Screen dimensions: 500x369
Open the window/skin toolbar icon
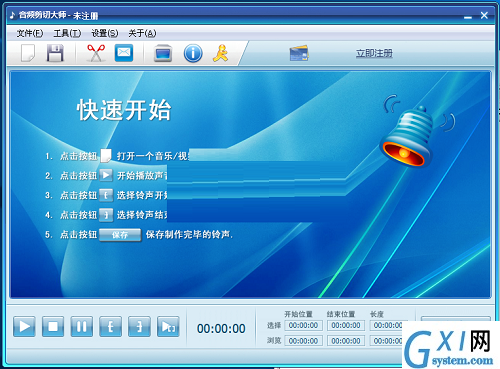(163, 53)
